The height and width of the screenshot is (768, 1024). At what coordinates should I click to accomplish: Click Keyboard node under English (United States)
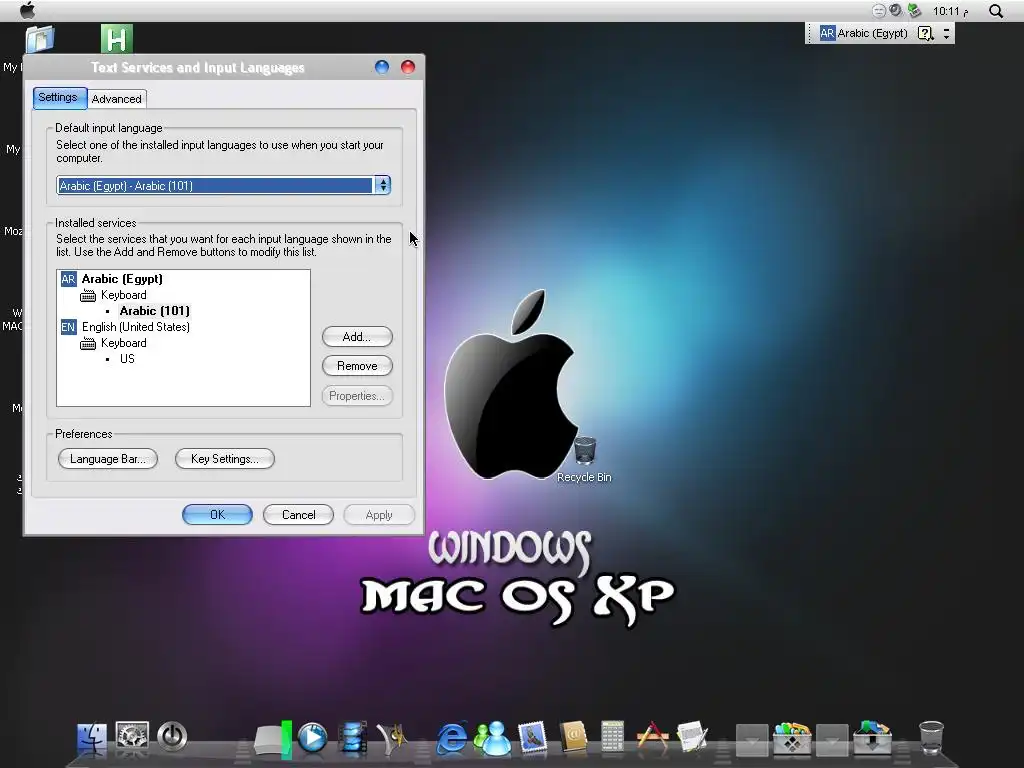click(123, 343)
